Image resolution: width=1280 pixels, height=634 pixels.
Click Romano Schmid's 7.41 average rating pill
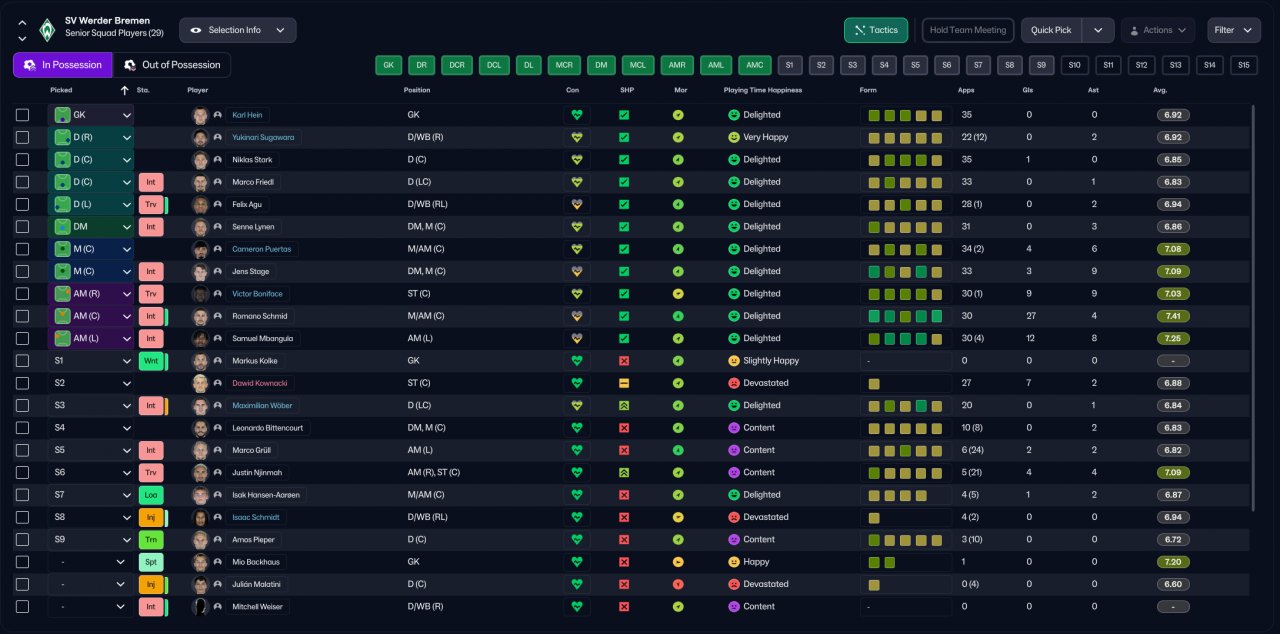point(1173,316)
